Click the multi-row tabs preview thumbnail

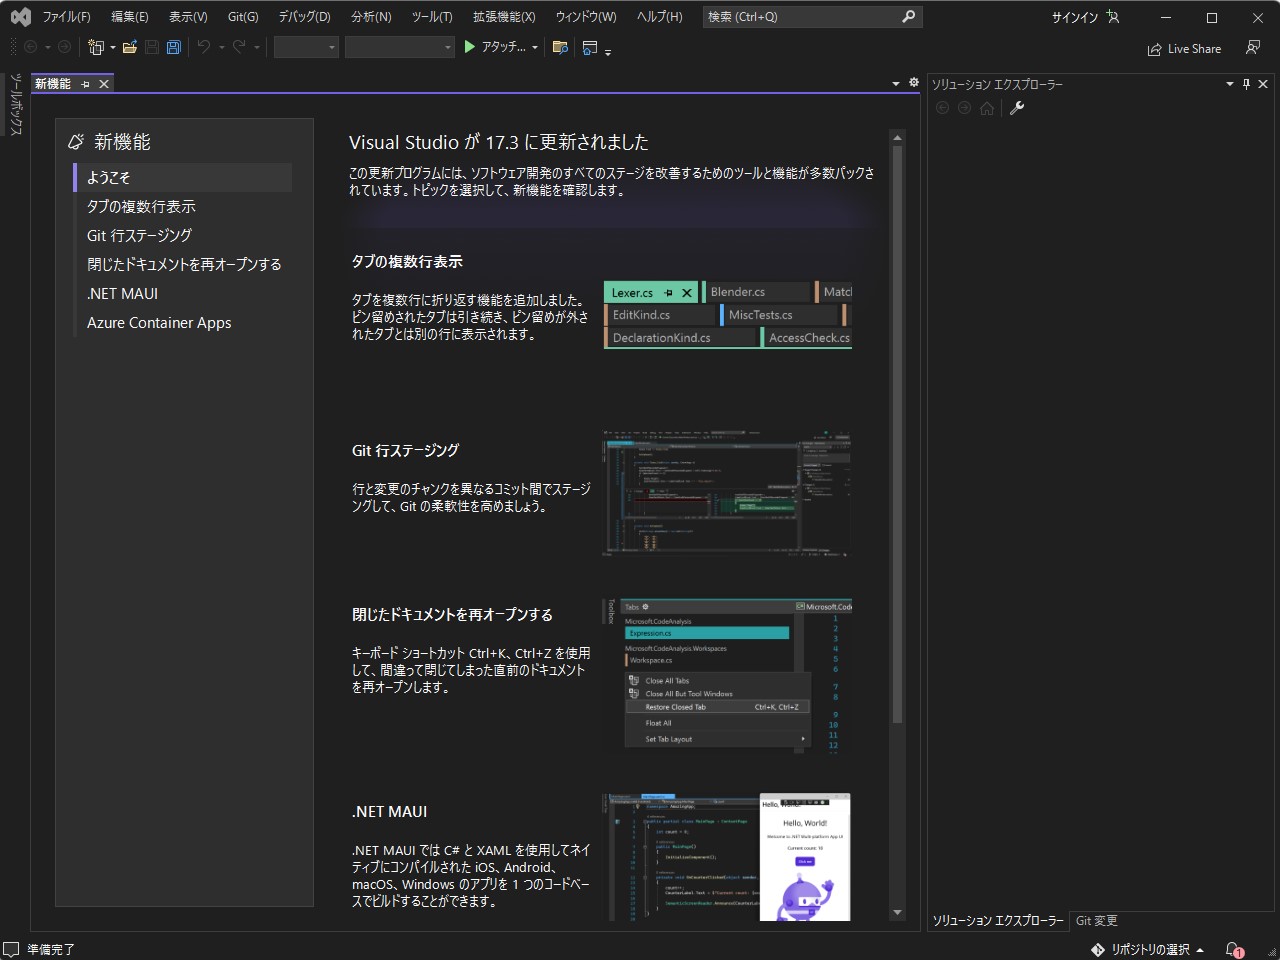pos(728,315)
